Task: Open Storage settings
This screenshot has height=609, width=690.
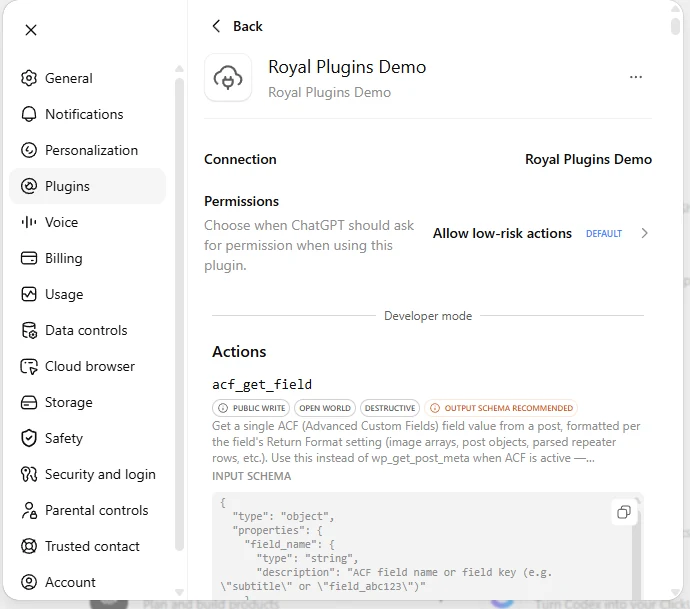Action: pyautogui.click(x=87, y=402)
